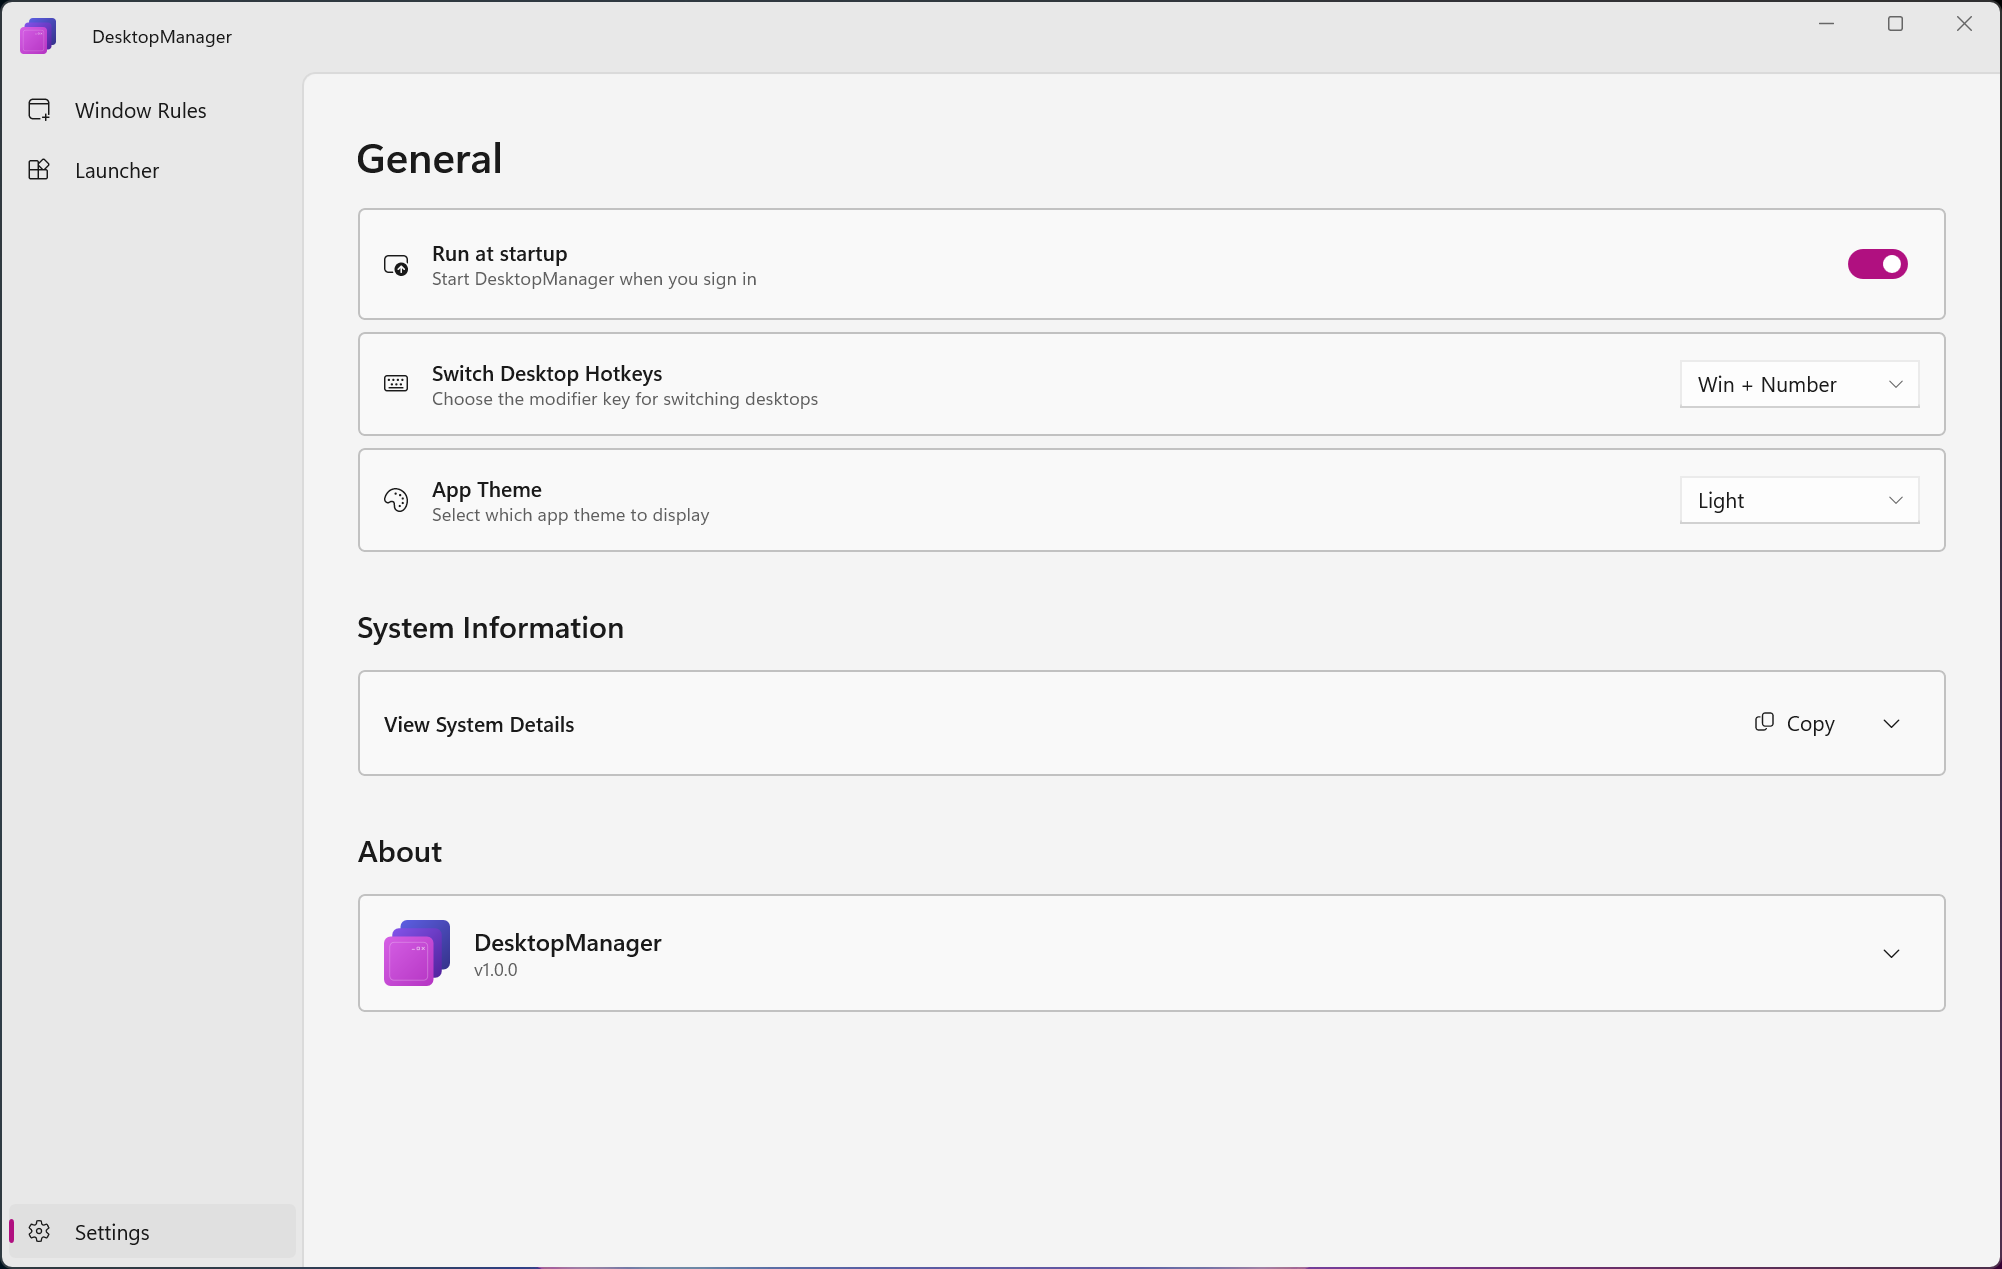Switch to the Launcher page
Screen dimensions: 2002x1269
[x=117, y=170]
